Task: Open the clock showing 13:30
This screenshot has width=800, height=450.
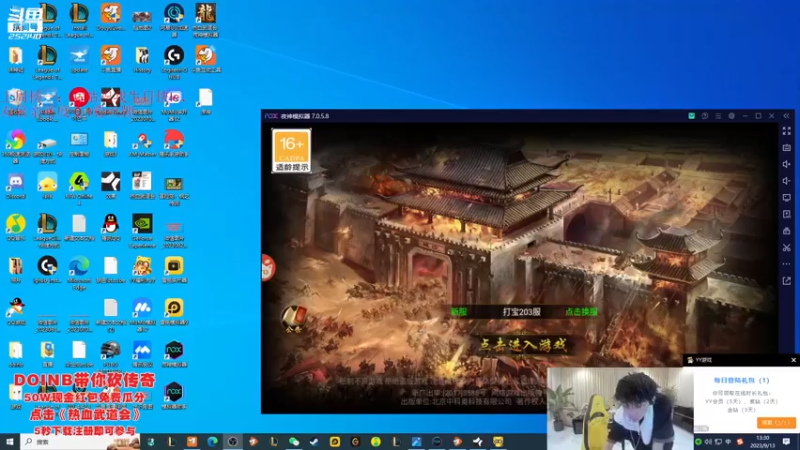Action: [x=763, y=441]
